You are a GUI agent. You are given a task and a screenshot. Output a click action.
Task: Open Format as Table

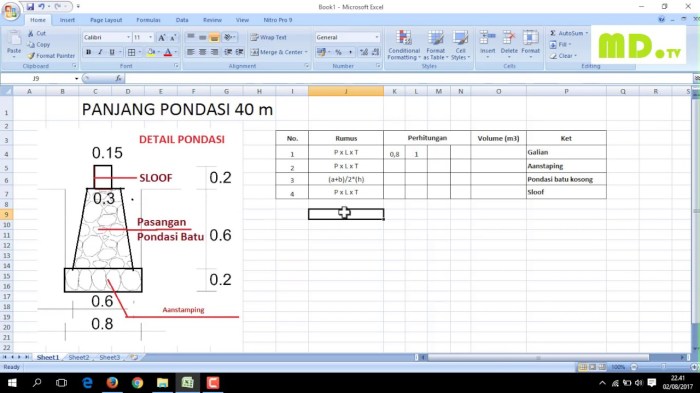click(x=435, y=45)
